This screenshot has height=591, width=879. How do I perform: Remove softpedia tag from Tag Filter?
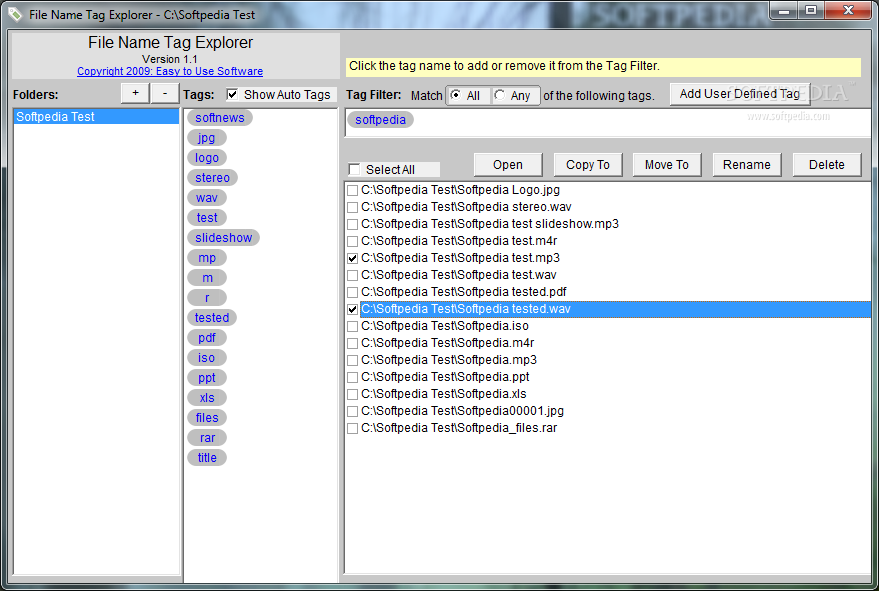[x=380, y=120]
